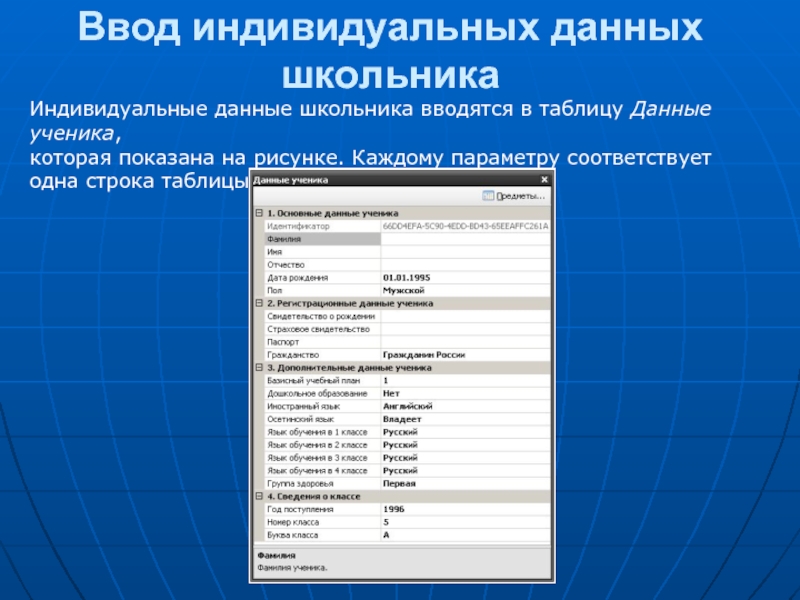Select the highlighted Фамилия row
Image resolution: width=800 pixels, height=600 pixels.
[322, 239]
